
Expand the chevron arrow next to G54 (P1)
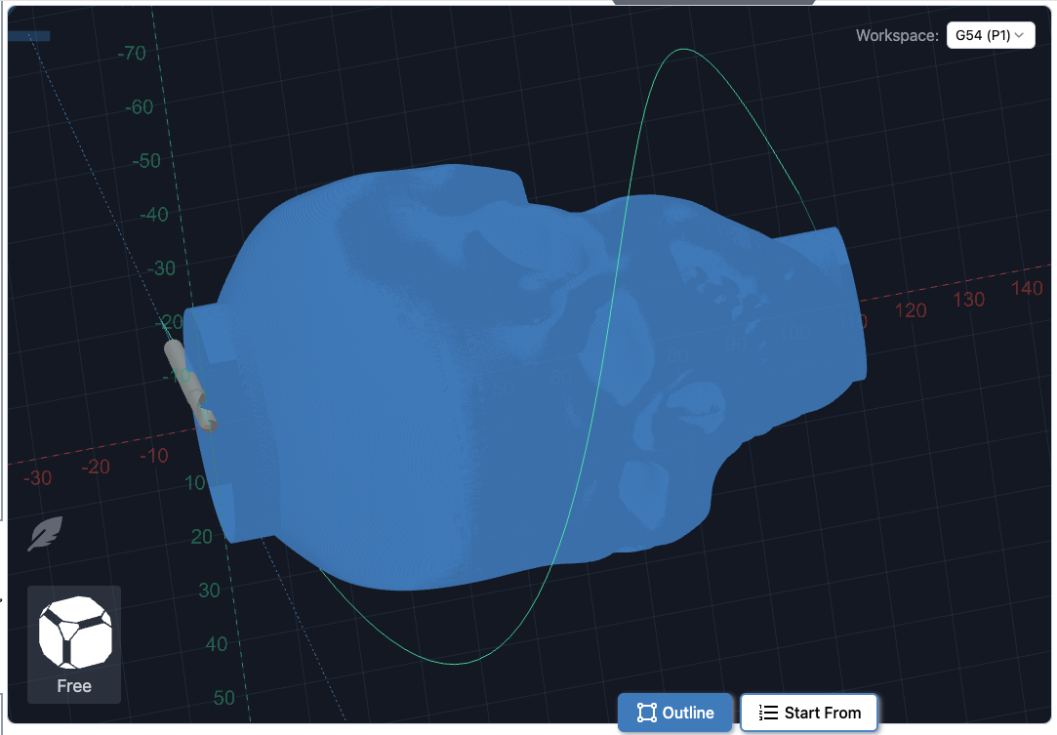(1019, 35)
